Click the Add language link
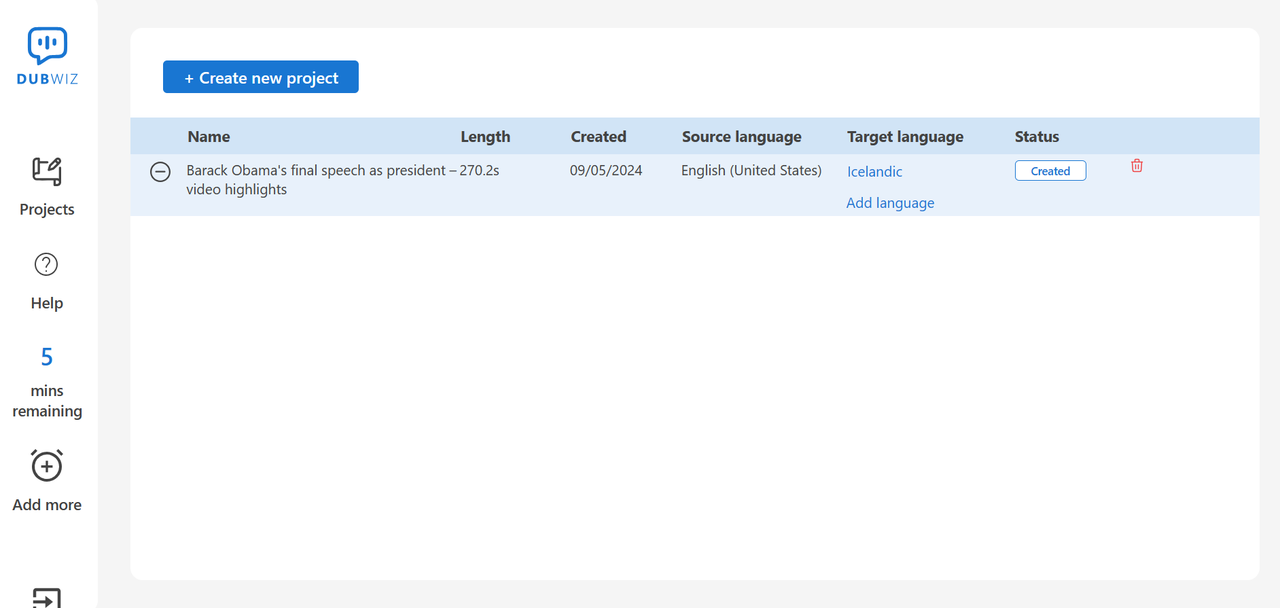The height and width of the screenshot is (608, 1280). coord(890,203)
